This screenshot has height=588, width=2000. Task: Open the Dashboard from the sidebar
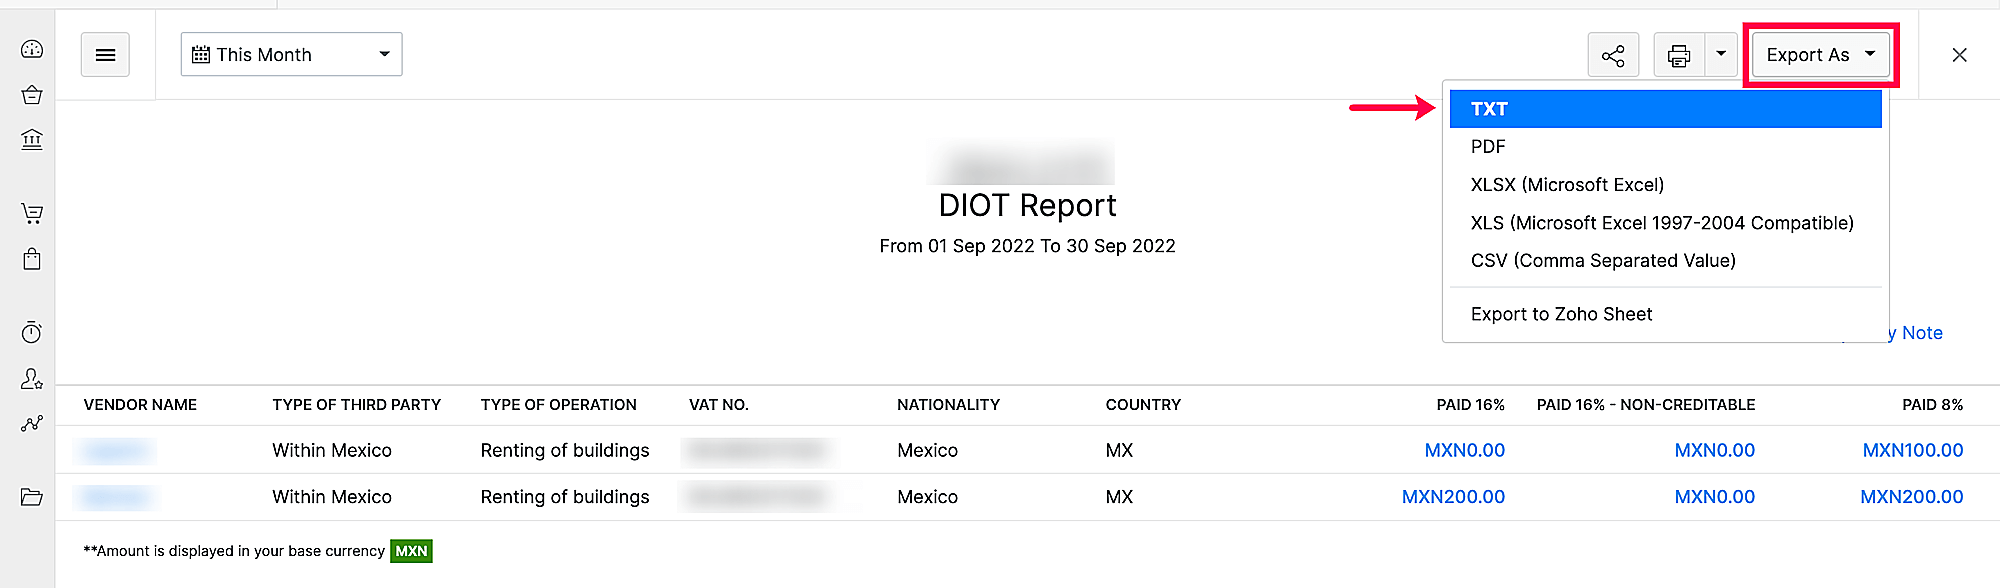(31, 47)
